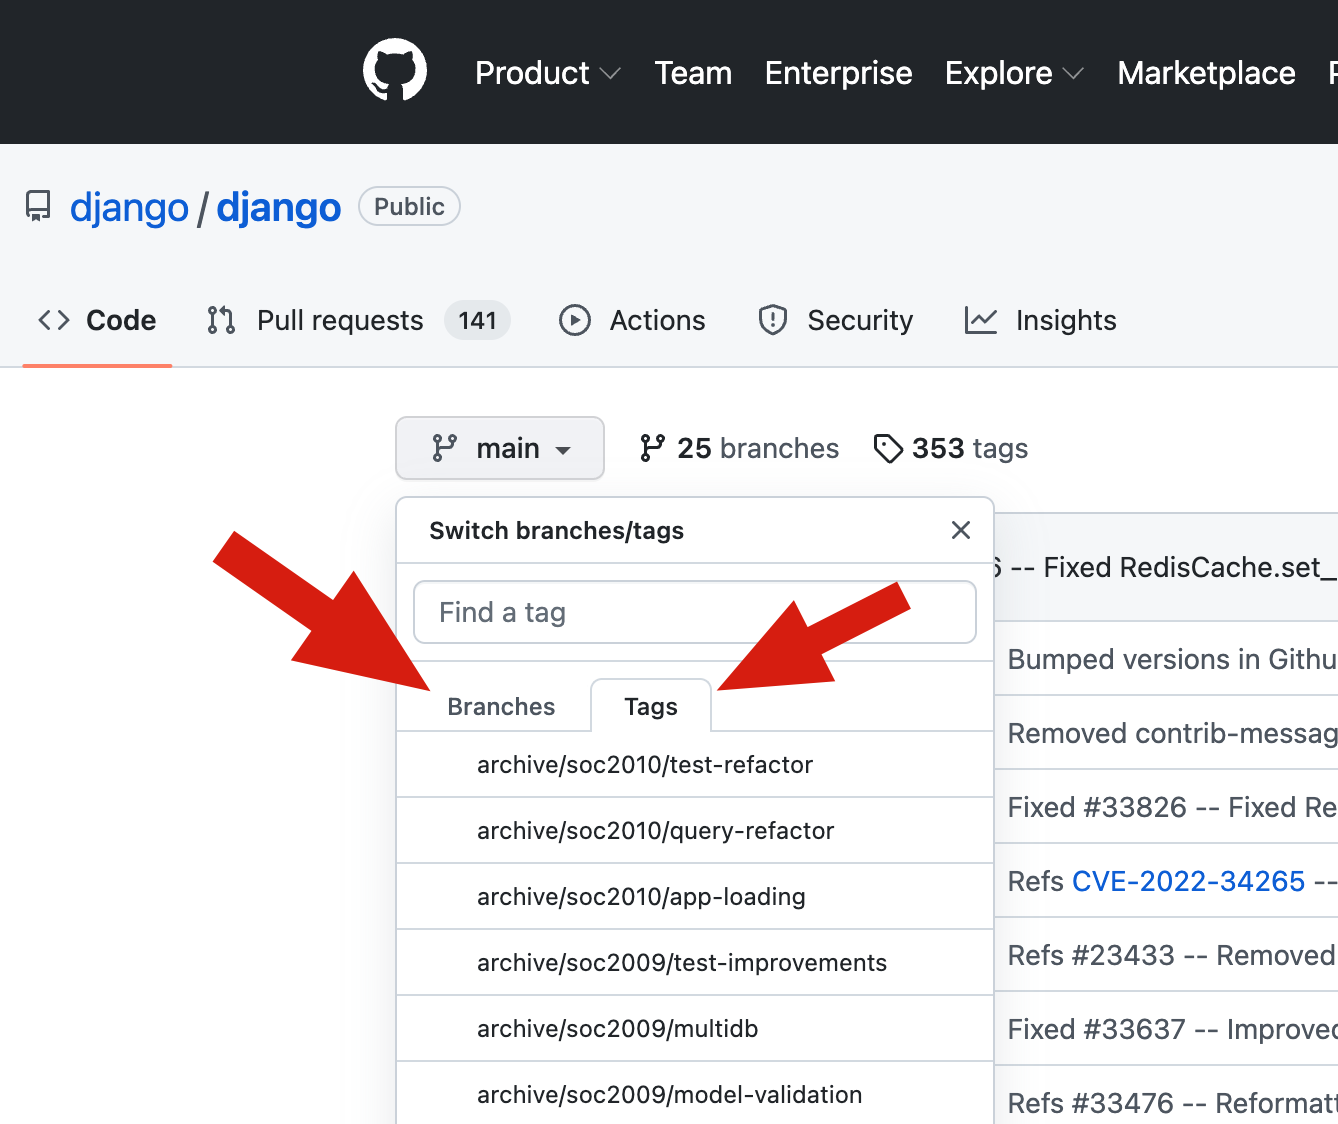Expand the Product menu

pos(547,73)
